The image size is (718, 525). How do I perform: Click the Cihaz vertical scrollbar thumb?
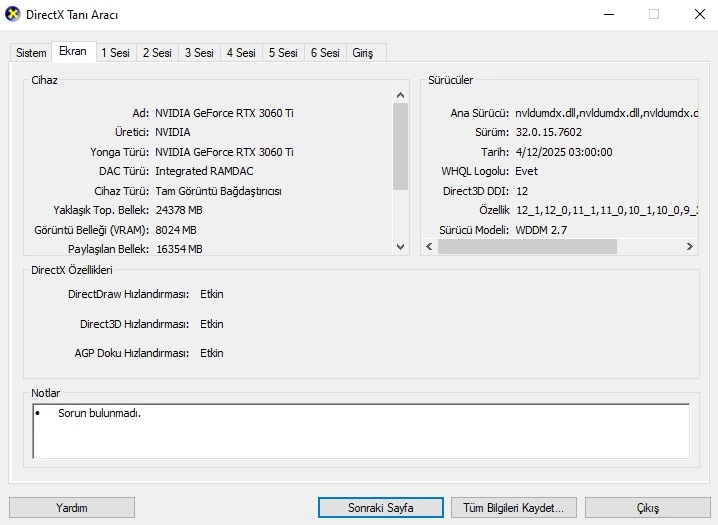pyautogui.click(x=400, y=146)
